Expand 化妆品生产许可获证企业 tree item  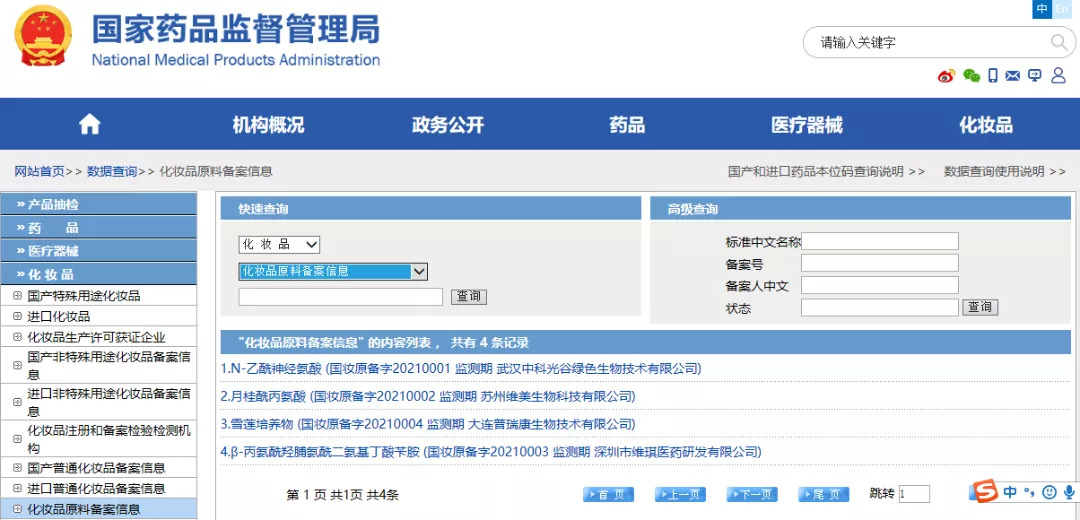pos(98,337)
